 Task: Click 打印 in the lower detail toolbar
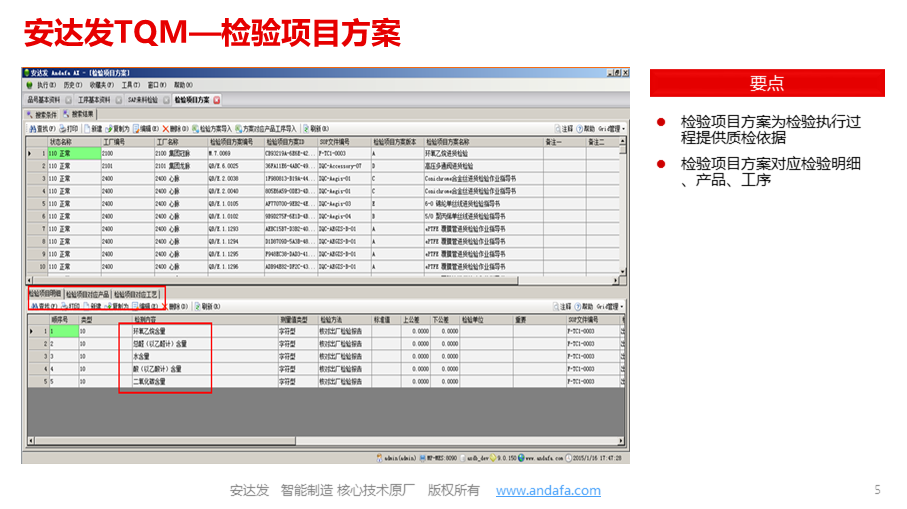70,306
